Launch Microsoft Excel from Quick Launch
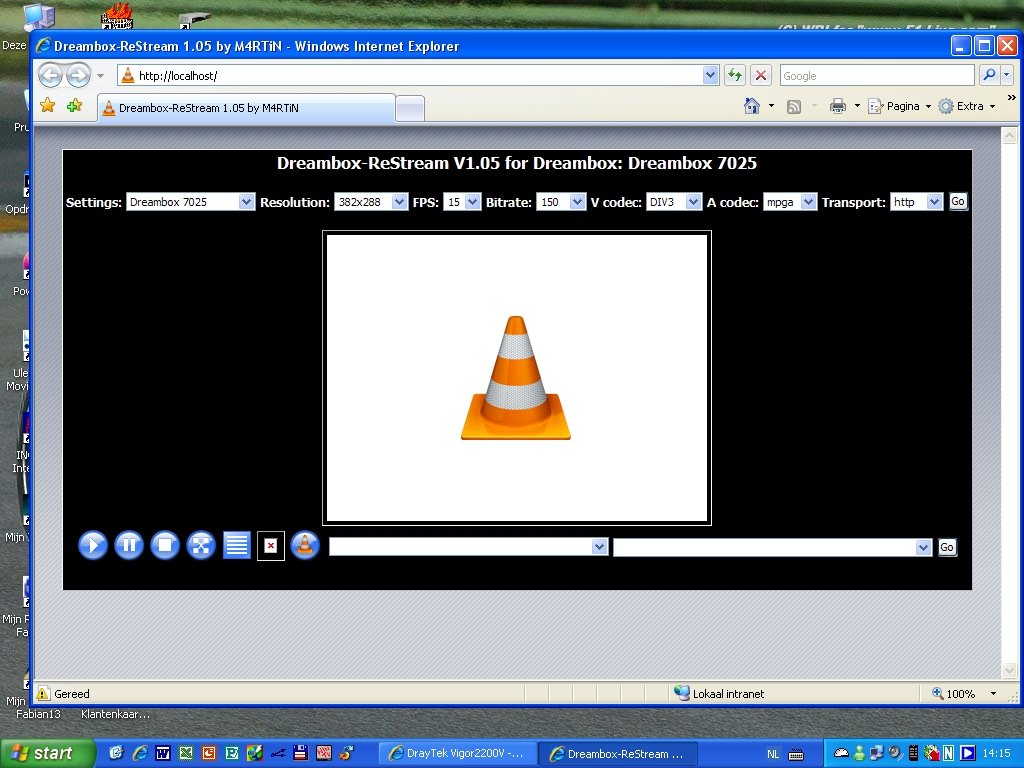The image size is (1024, 768). (x=186, y=753)
